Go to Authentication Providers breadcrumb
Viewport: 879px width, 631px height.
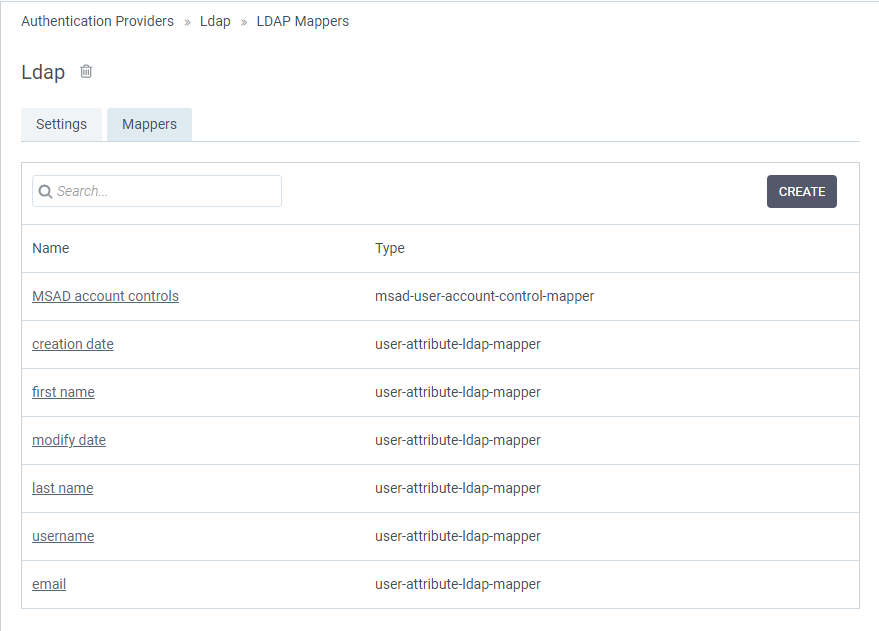click(x=98, y=21)
